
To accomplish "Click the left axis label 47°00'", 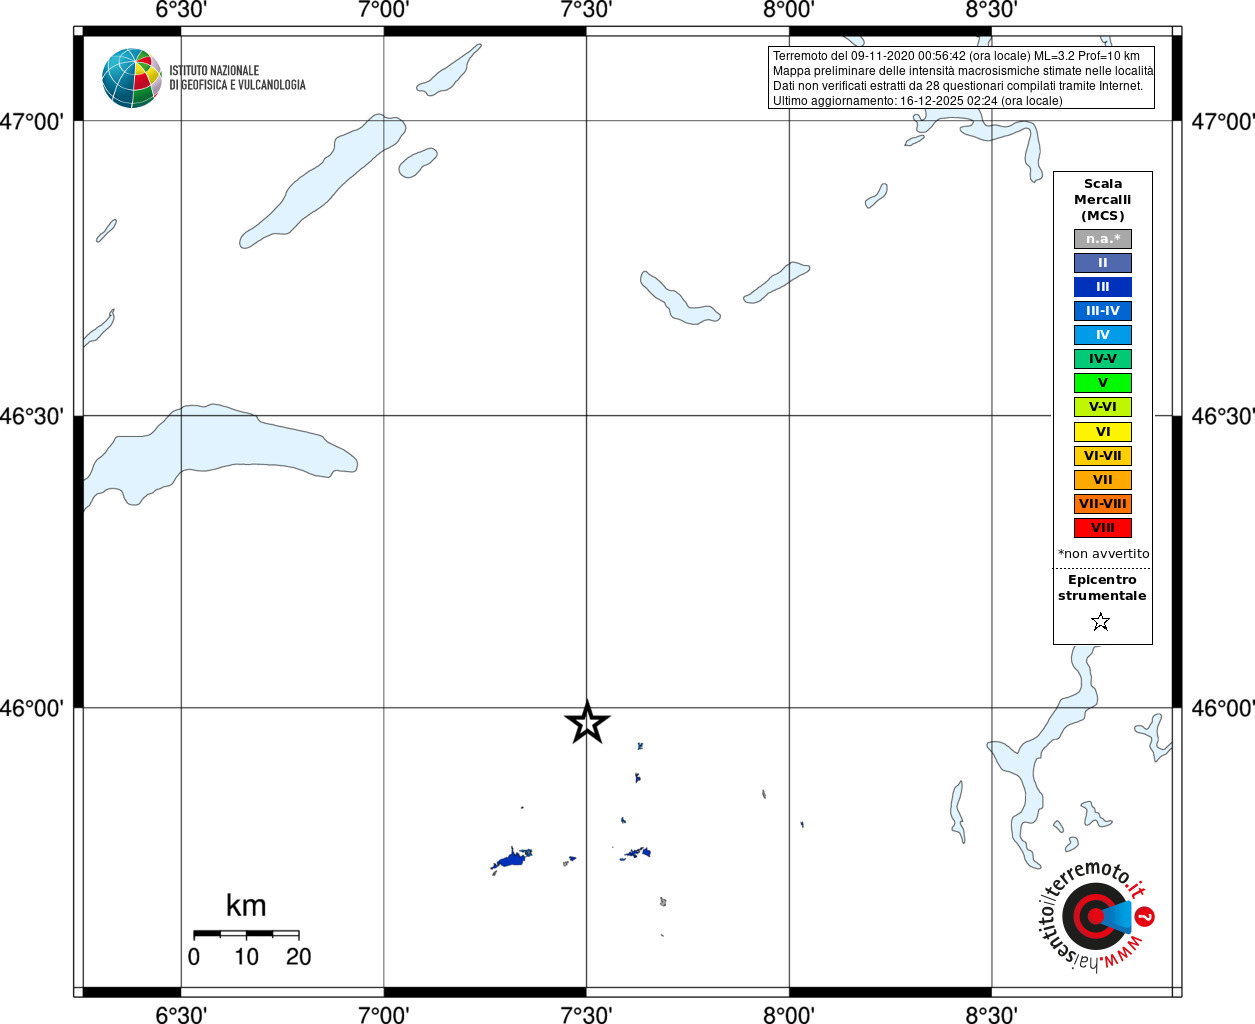I will 32,122.
